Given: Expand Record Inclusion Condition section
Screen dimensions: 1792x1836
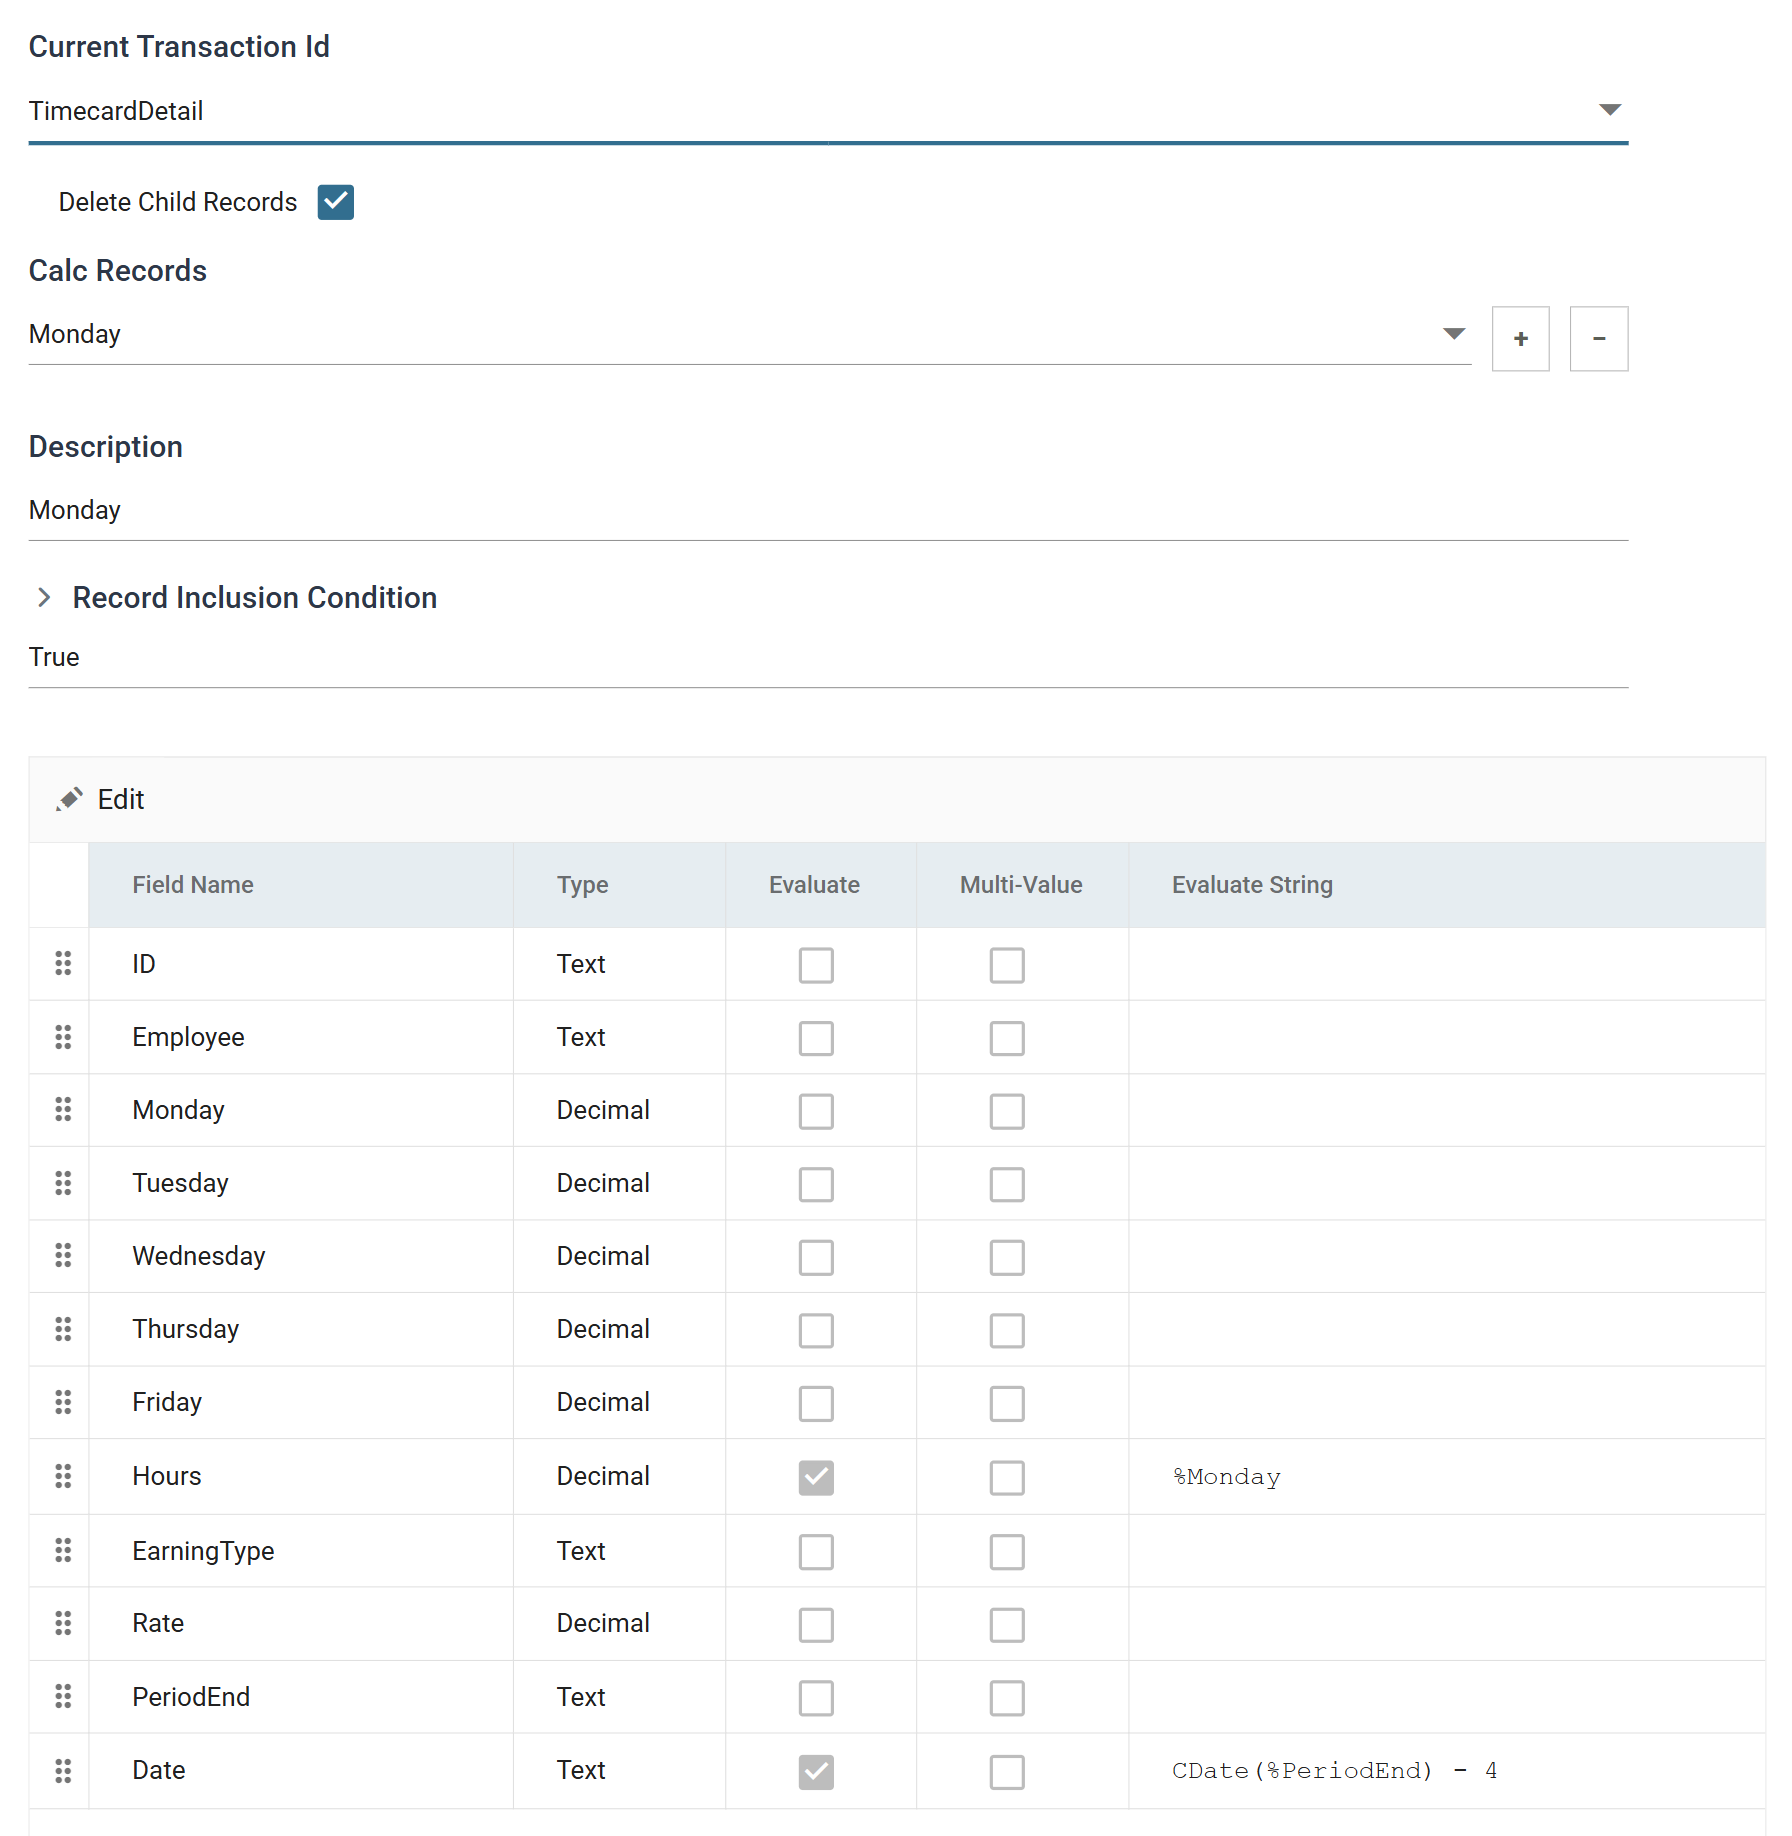Looking at the screenshot, I should pos(44,597).
